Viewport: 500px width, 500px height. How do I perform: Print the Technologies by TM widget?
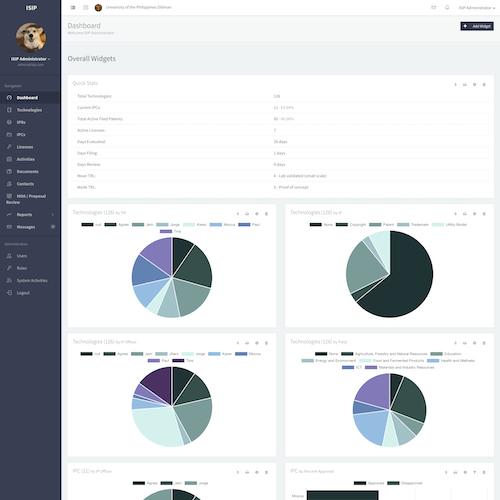[247, 214]
